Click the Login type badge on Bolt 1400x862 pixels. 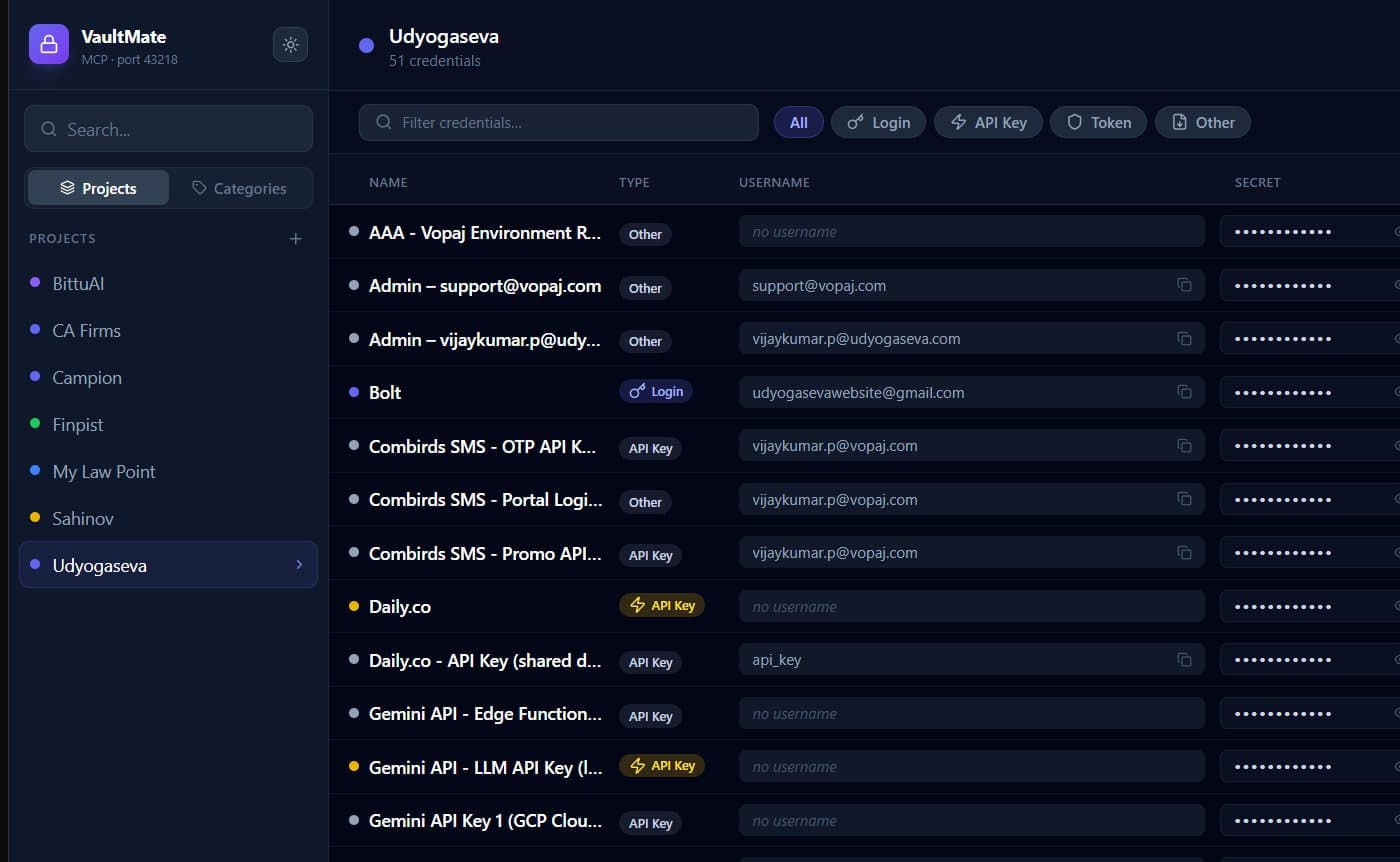coord(656,392)
